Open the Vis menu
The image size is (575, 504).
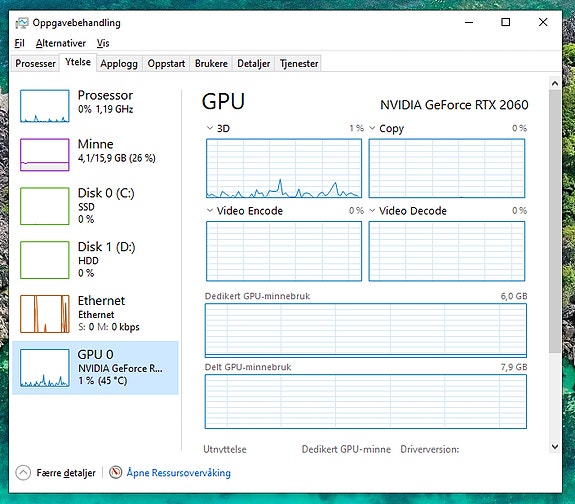click(103, 43)
